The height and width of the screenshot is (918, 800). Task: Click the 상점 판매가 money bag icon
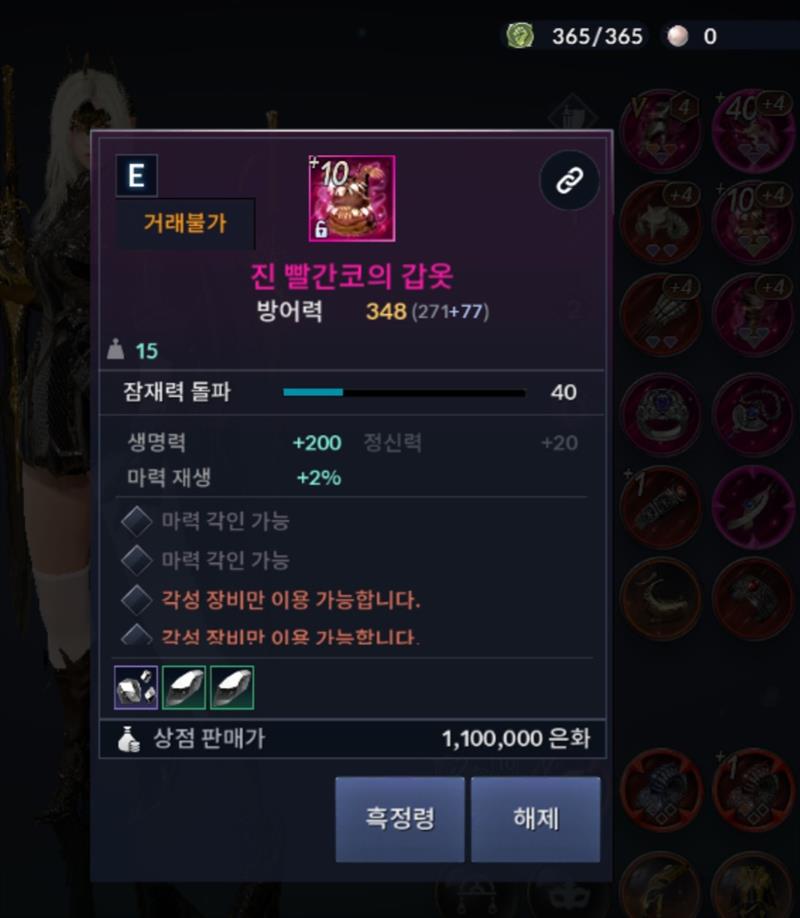point(128,739)
